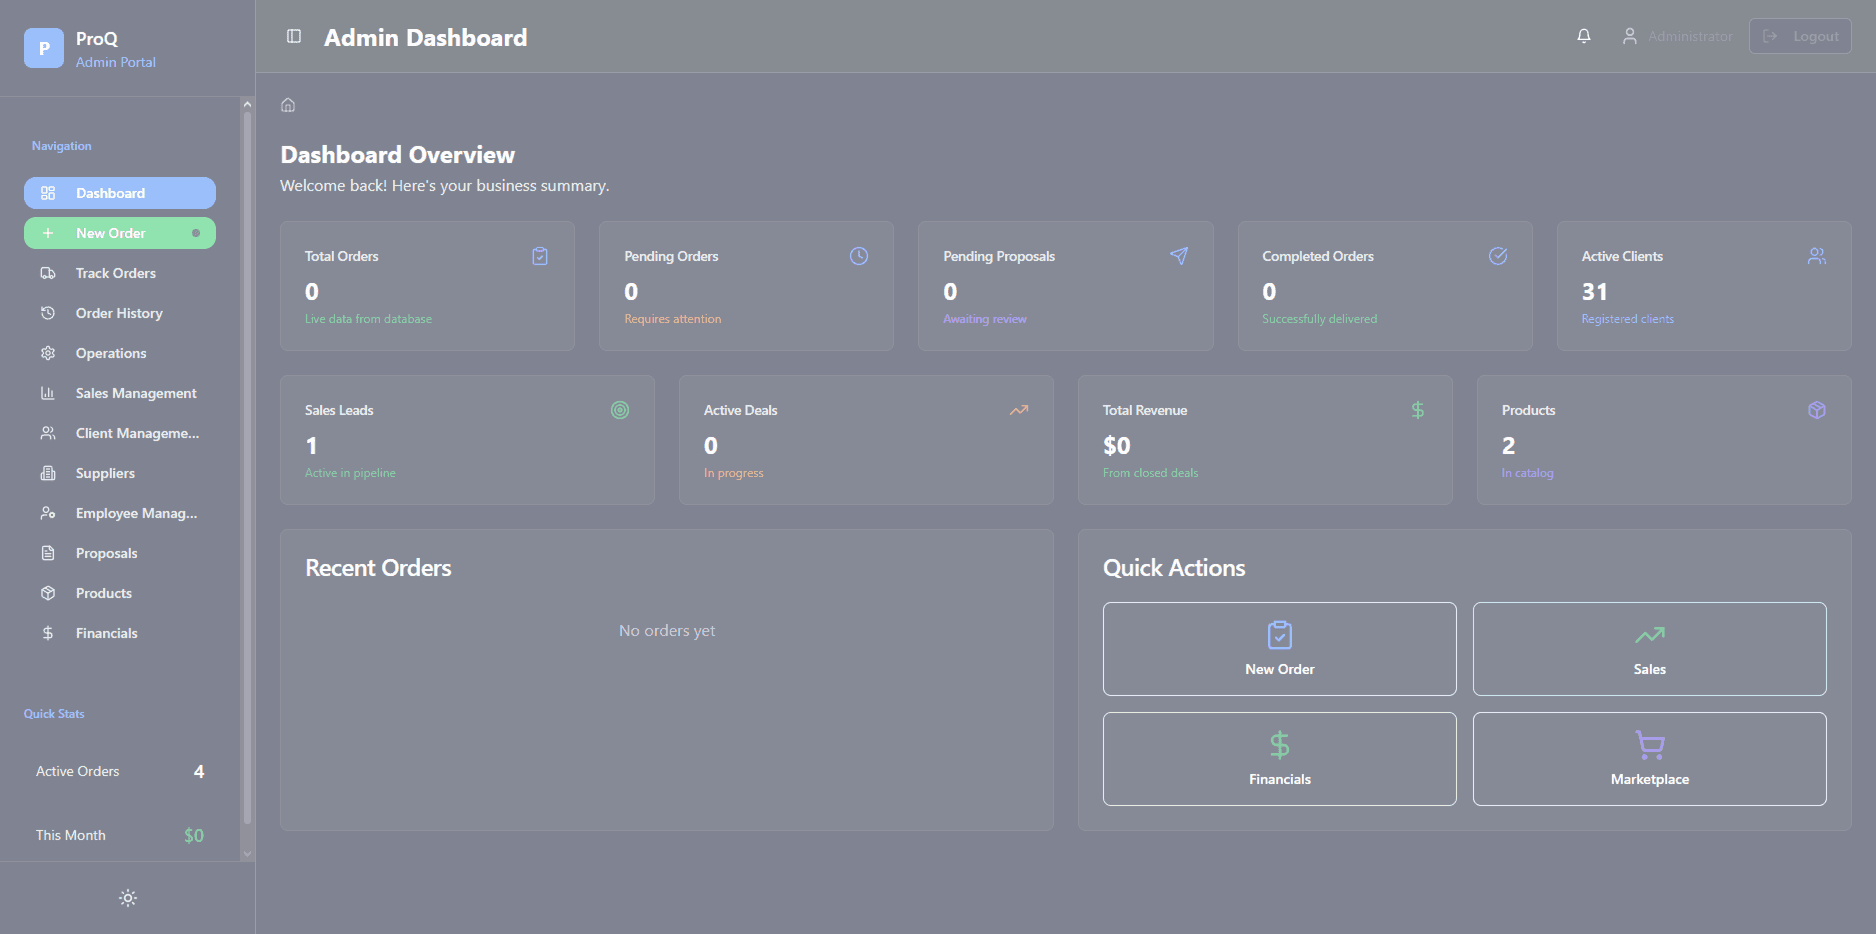The width and height of the screenshot is (1876, 934).
Task: Open Employee Management menu item
Action: 120,513
